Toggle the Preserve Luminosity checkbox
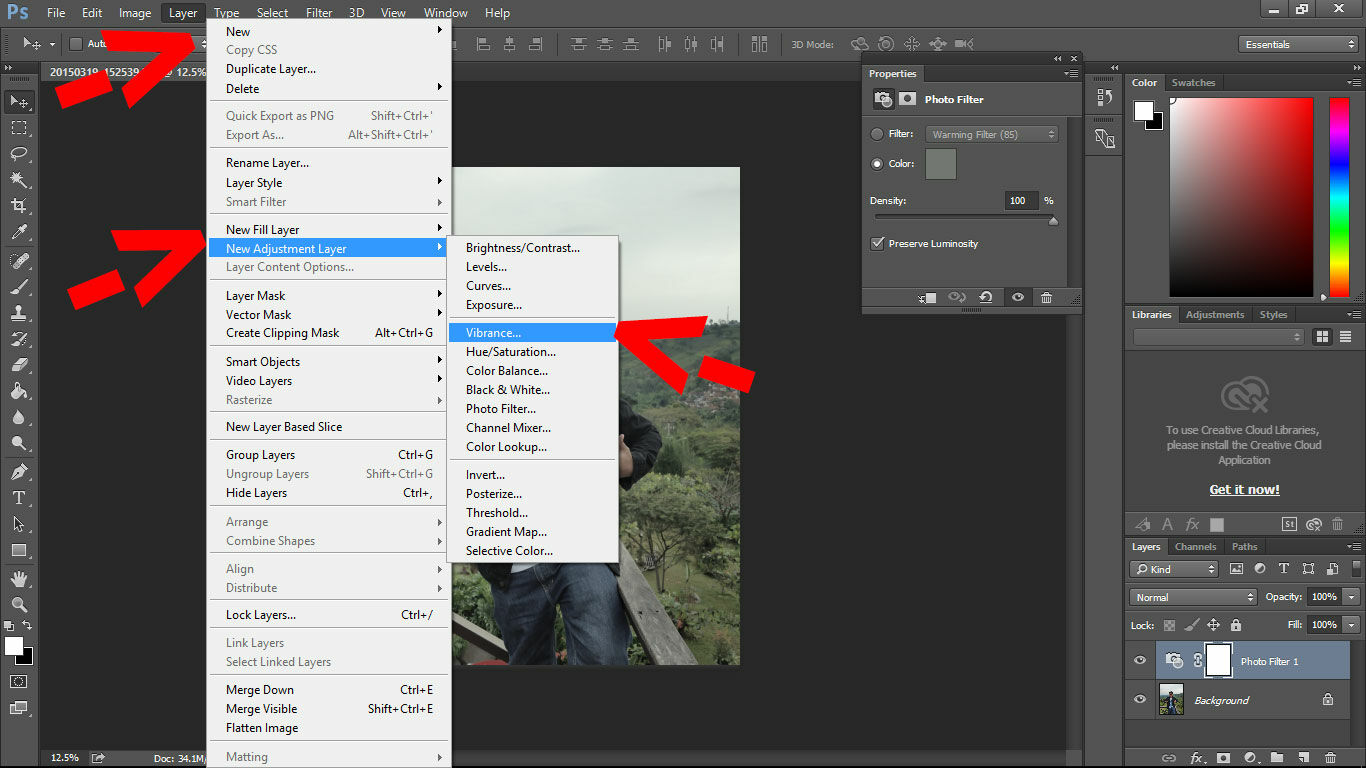Viewport: 1366px width, 768px height. 878,243
